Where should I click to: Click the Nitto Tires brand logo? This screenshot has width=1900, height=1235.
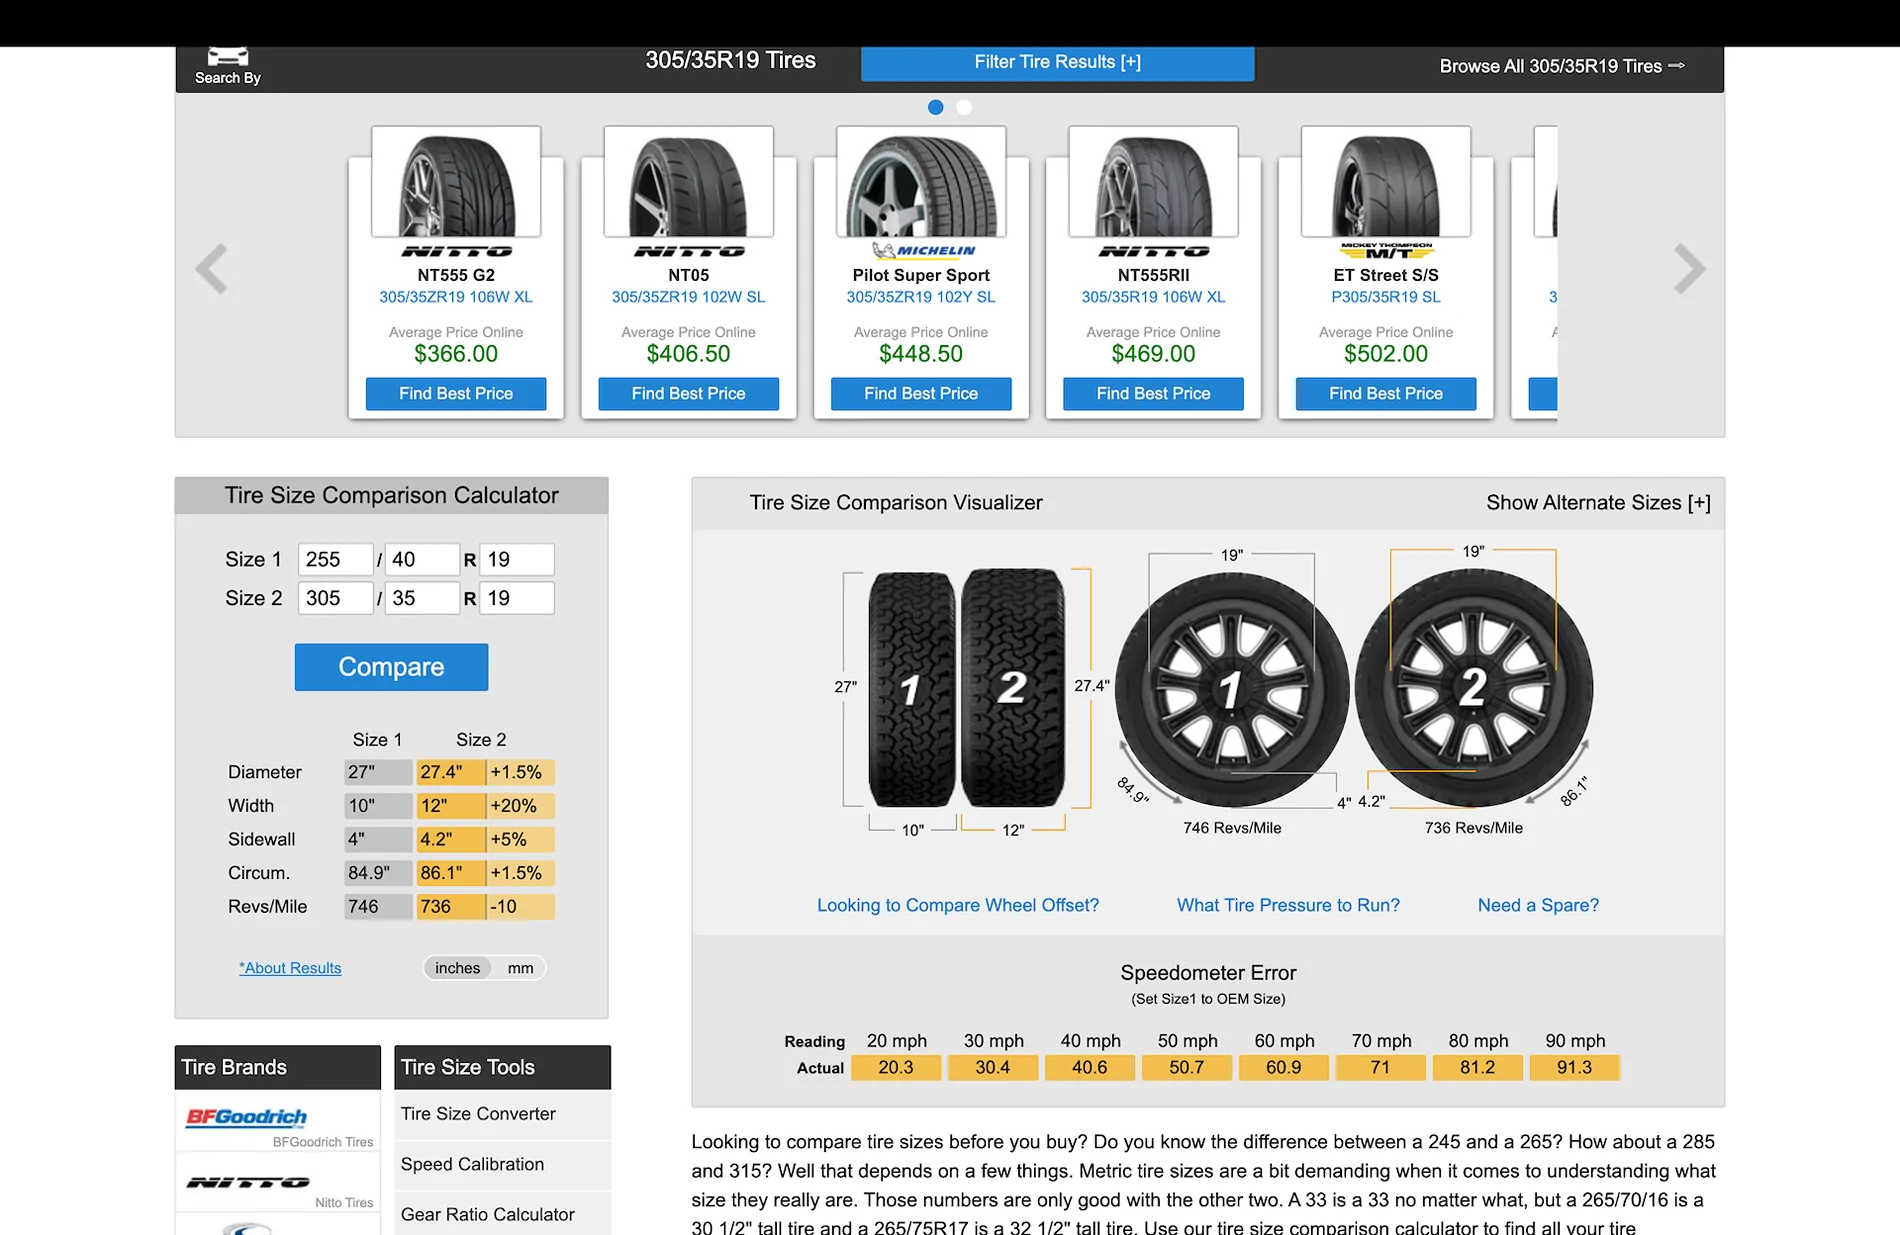(248, 1182)
